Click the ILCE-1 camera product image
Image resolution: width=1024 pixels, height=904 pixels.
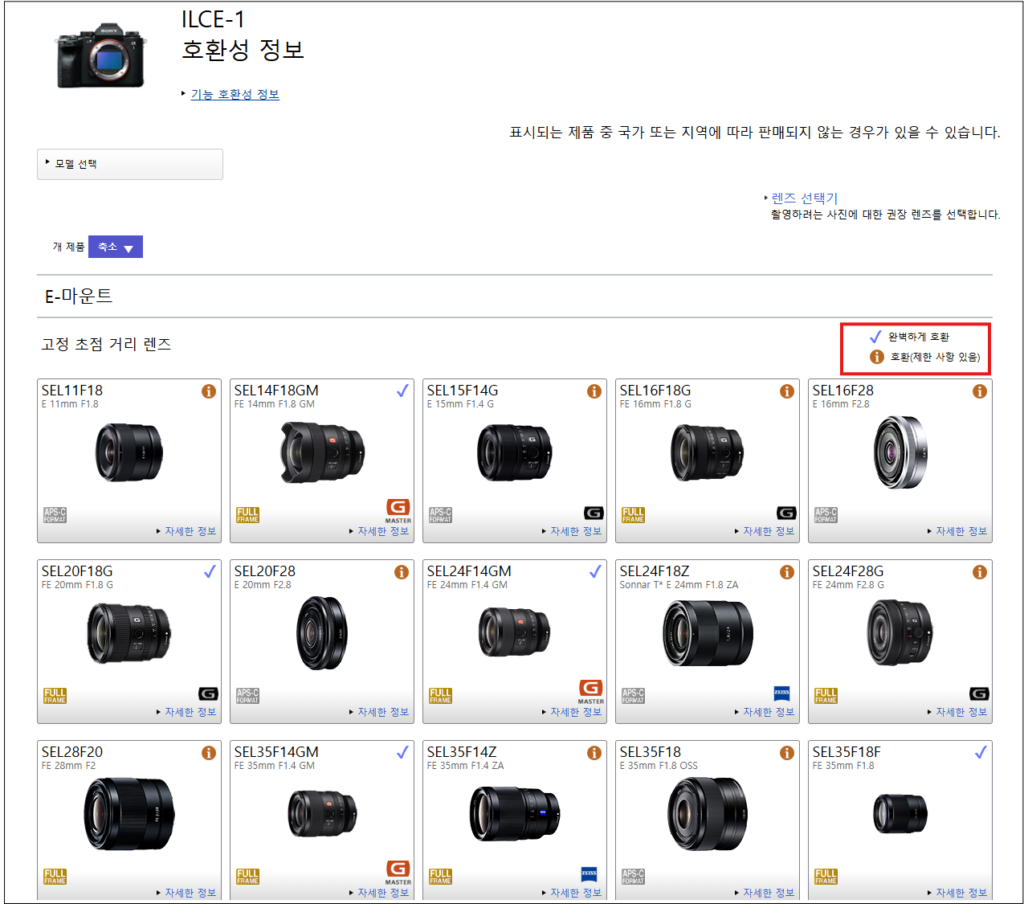[x=100, y=56]
